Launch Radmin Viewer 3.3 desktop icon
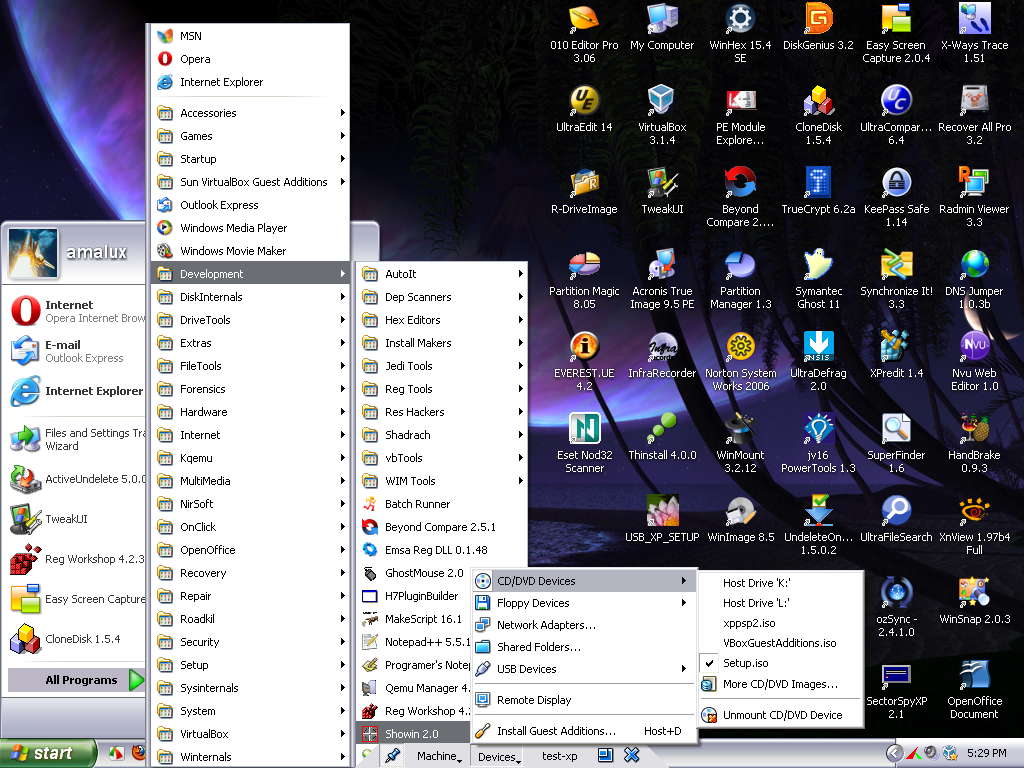 point(974,198)
